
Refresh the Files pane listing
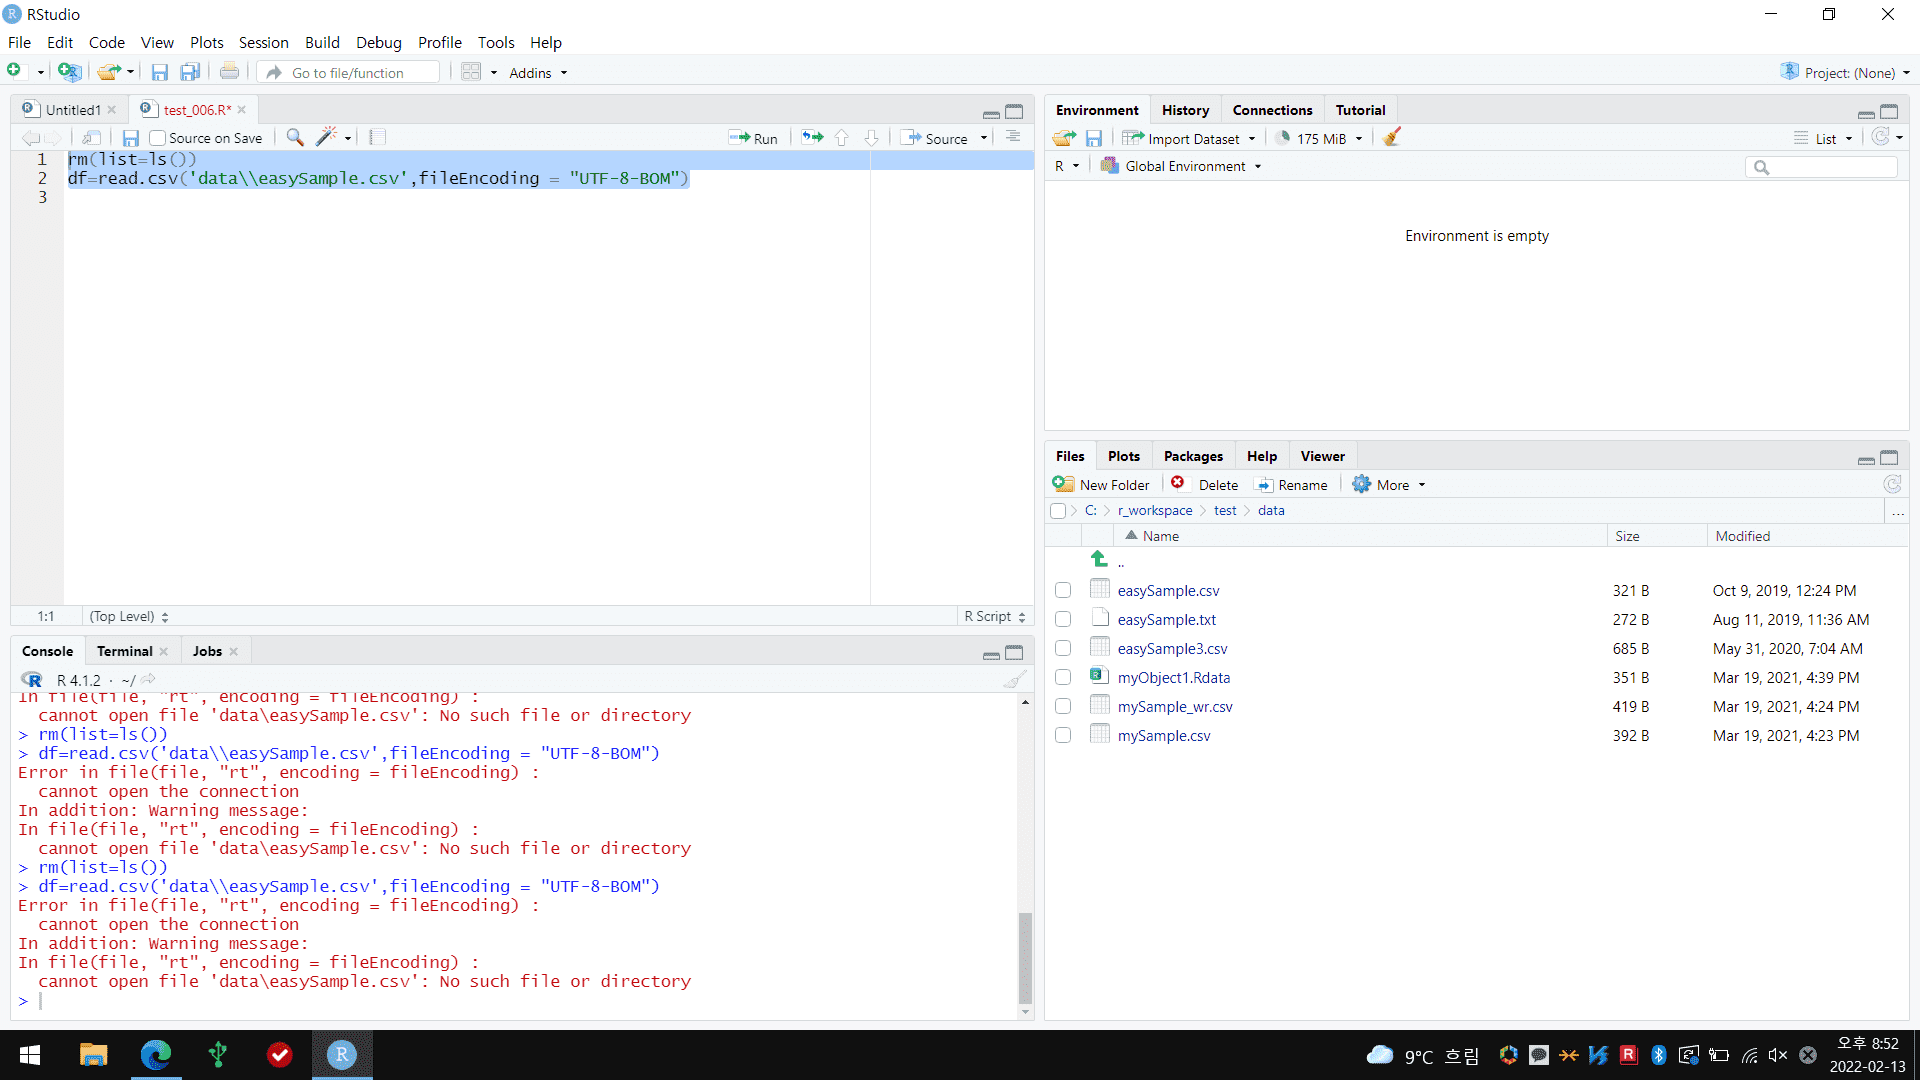click(x=1892, y=484)
